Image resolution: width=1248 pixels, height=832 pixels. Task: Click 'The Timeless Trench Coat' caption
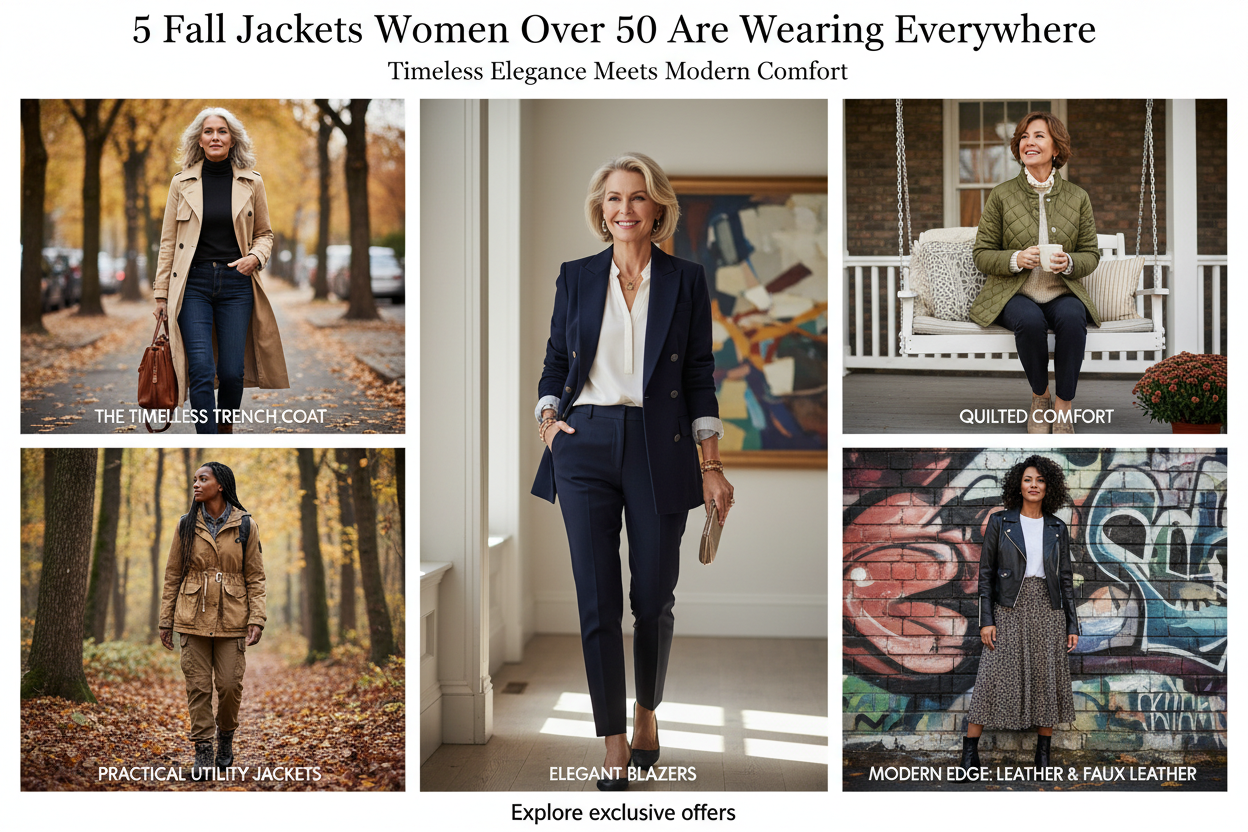(211, 416)
